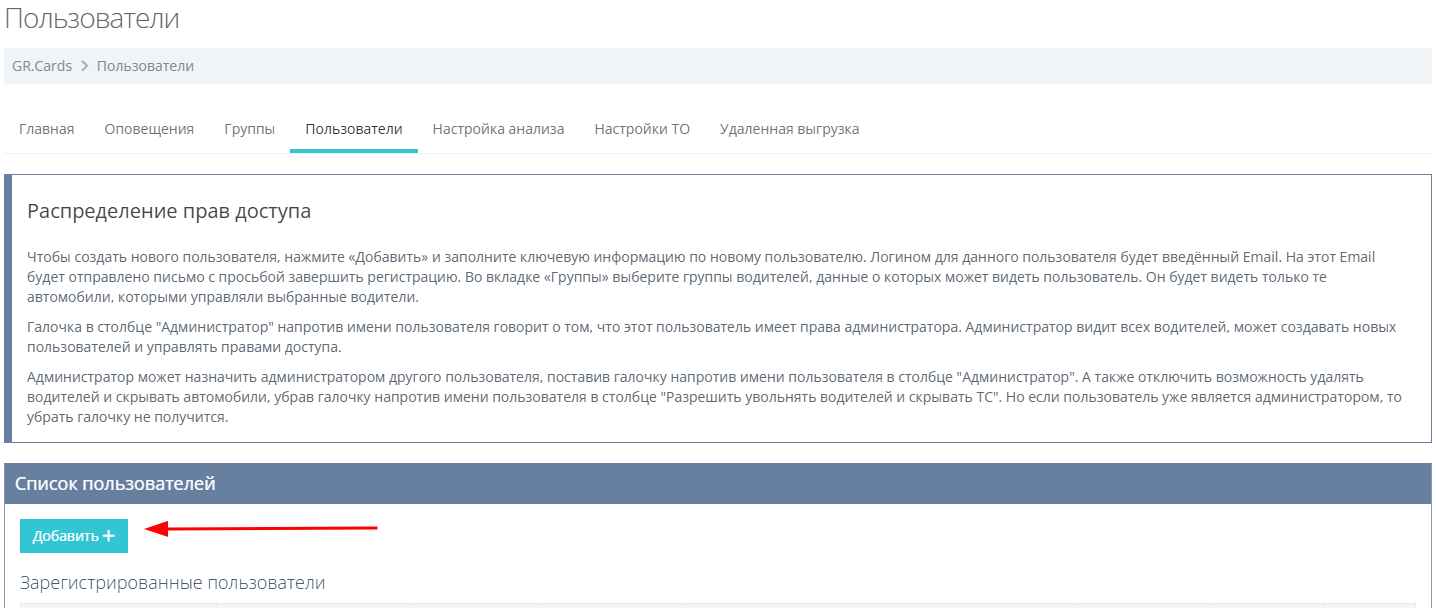Click the Распределение прав доступа heading
The width and height of the screenshot is (1436, 608).
[169, 211]
